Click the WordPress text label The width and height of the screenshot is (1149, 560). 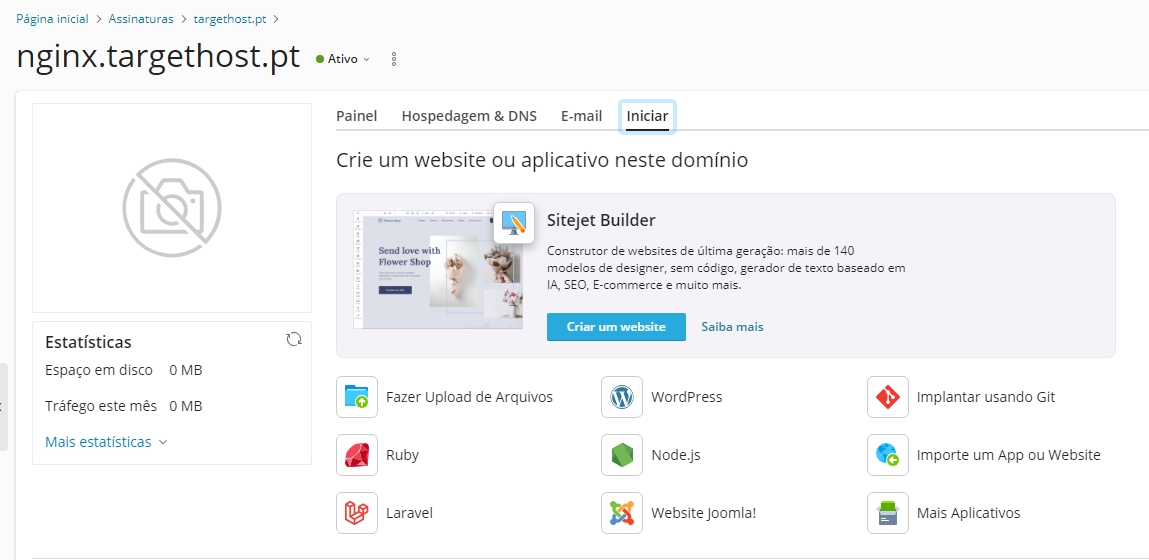tap(687, 397)
